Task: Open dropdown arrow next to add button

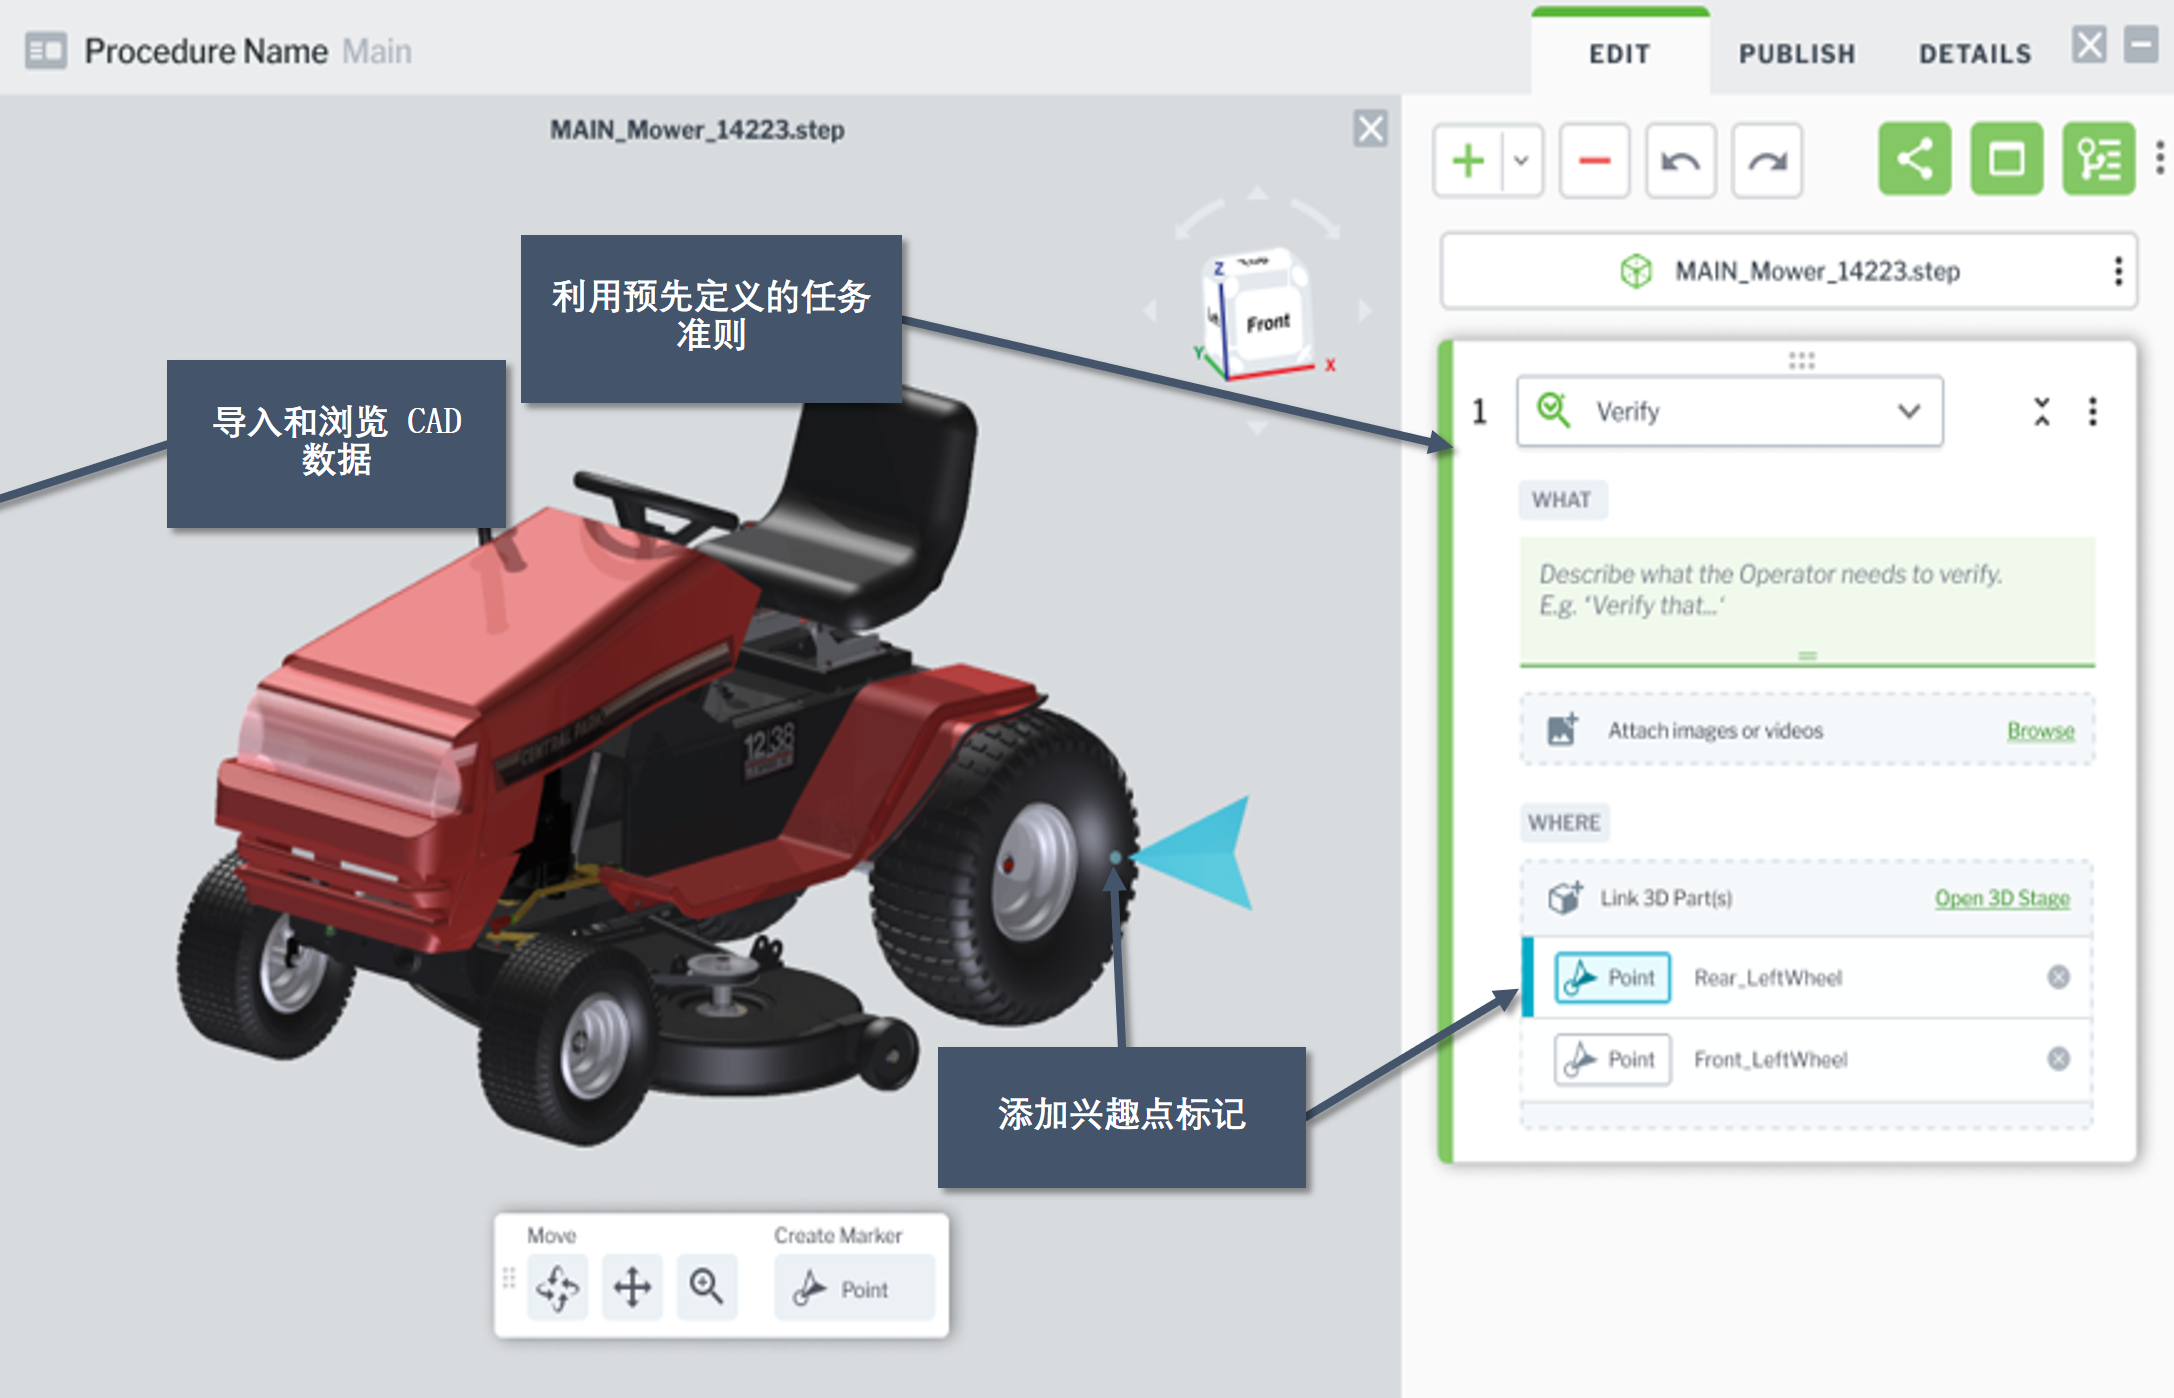Action: [1521, 161]
